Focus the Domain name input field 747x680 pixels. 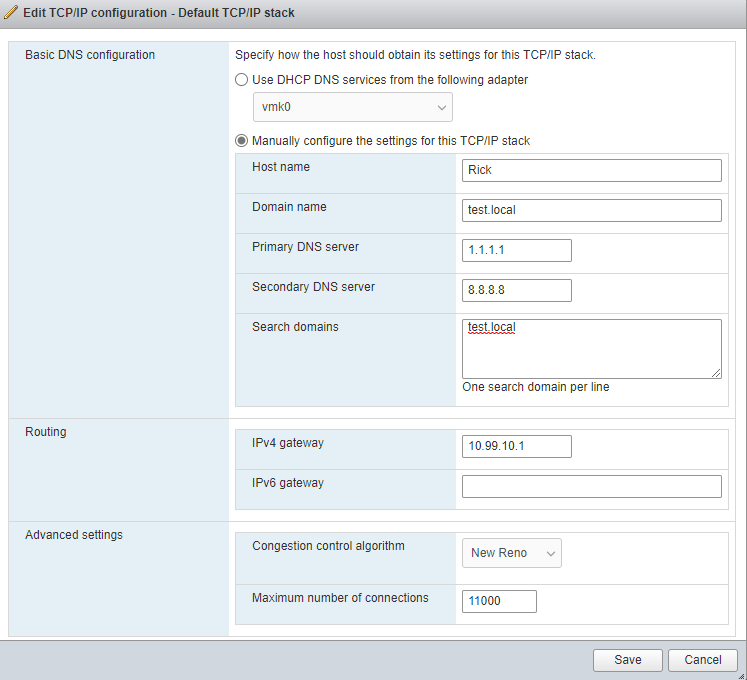[x=591, y=210]
